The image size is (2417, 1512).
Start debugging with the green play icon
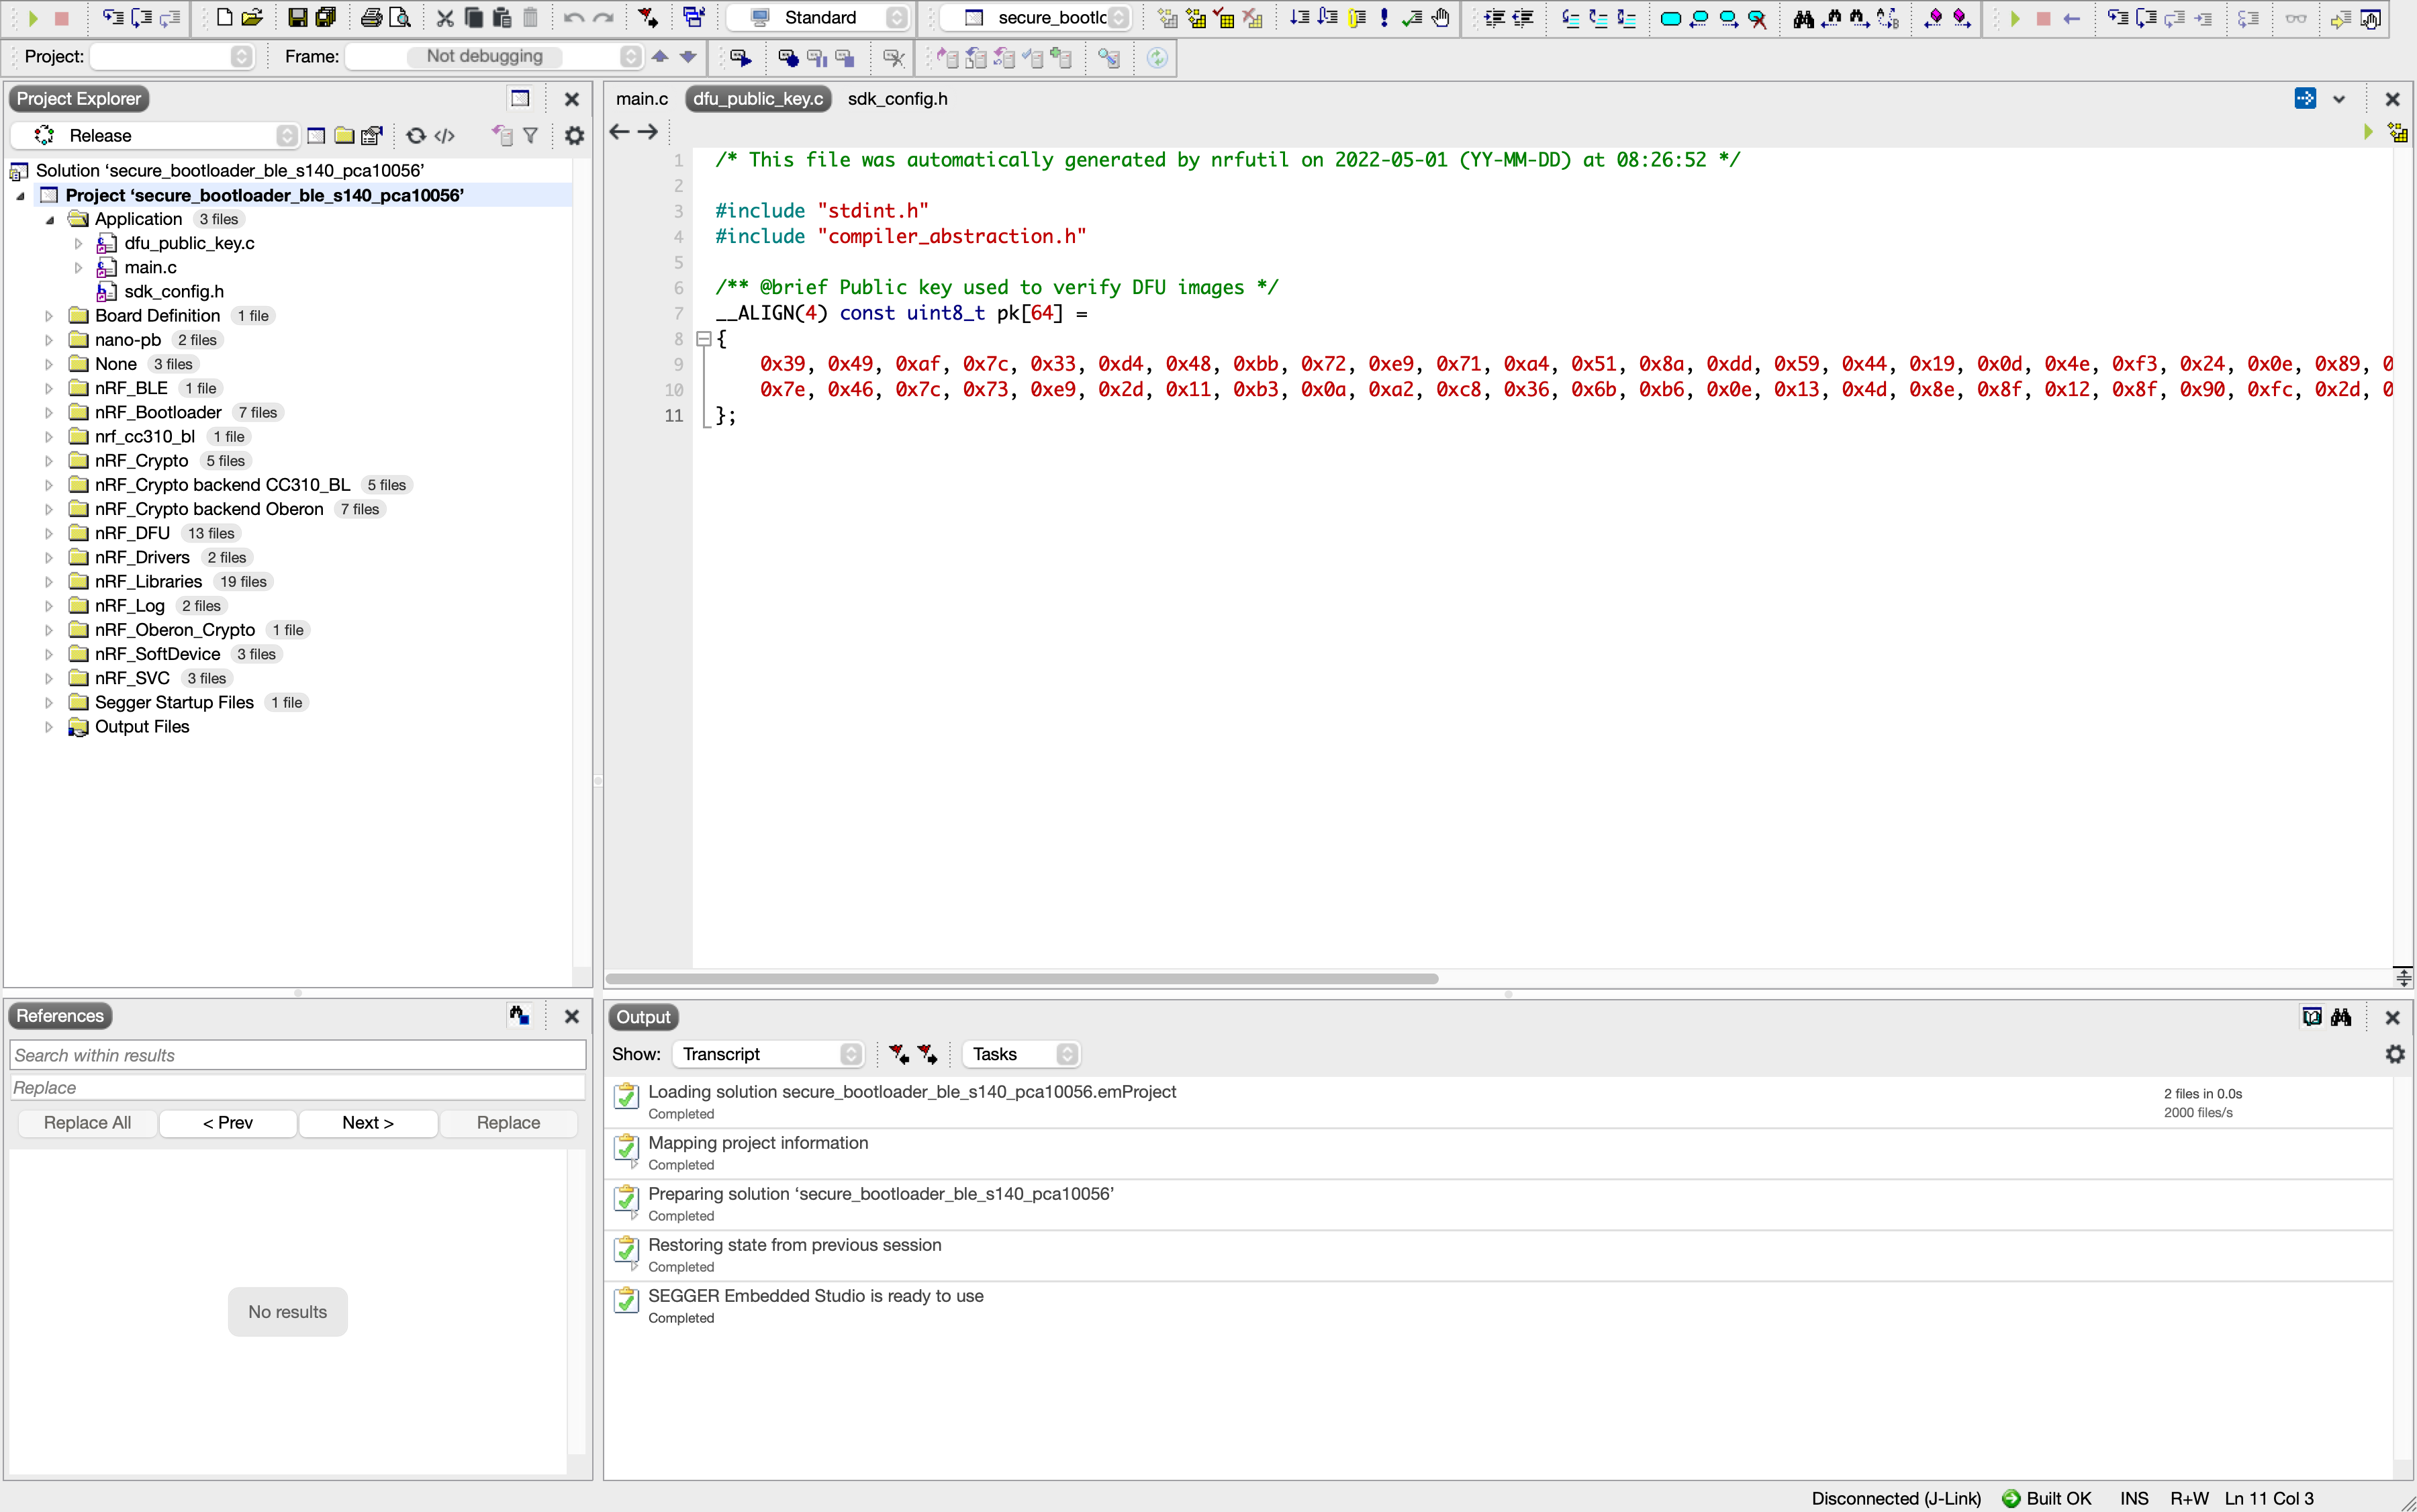point(2012,18)
